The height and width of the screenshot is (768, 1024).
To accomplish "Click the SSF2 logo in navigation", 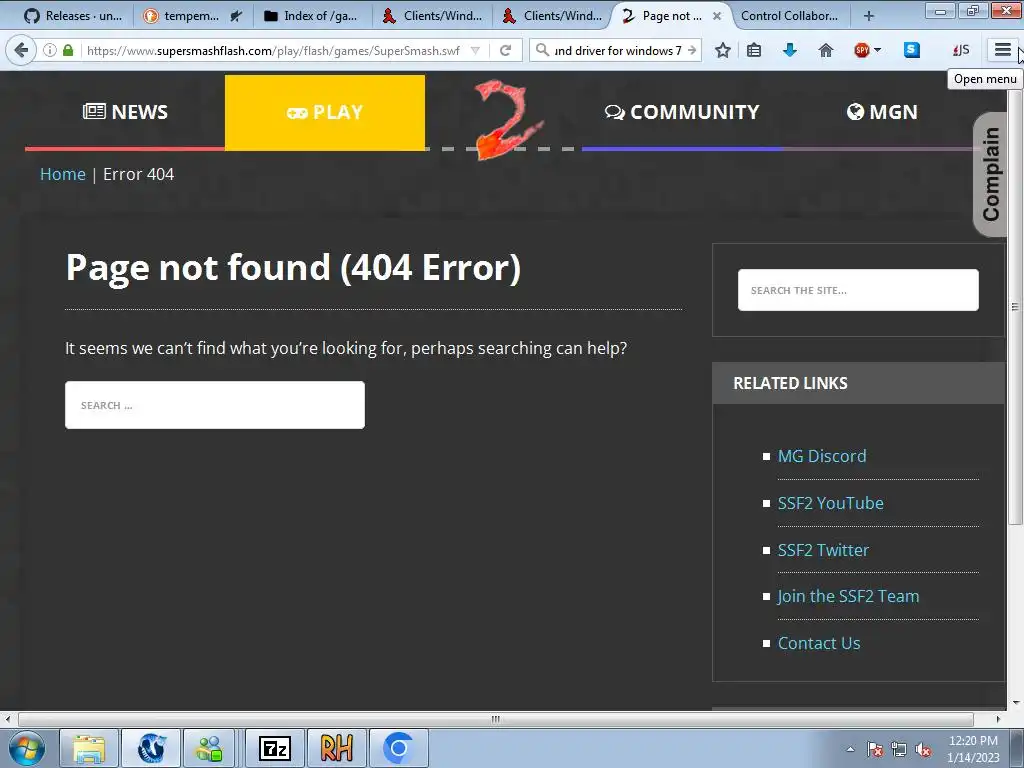I will click(507, 120).
